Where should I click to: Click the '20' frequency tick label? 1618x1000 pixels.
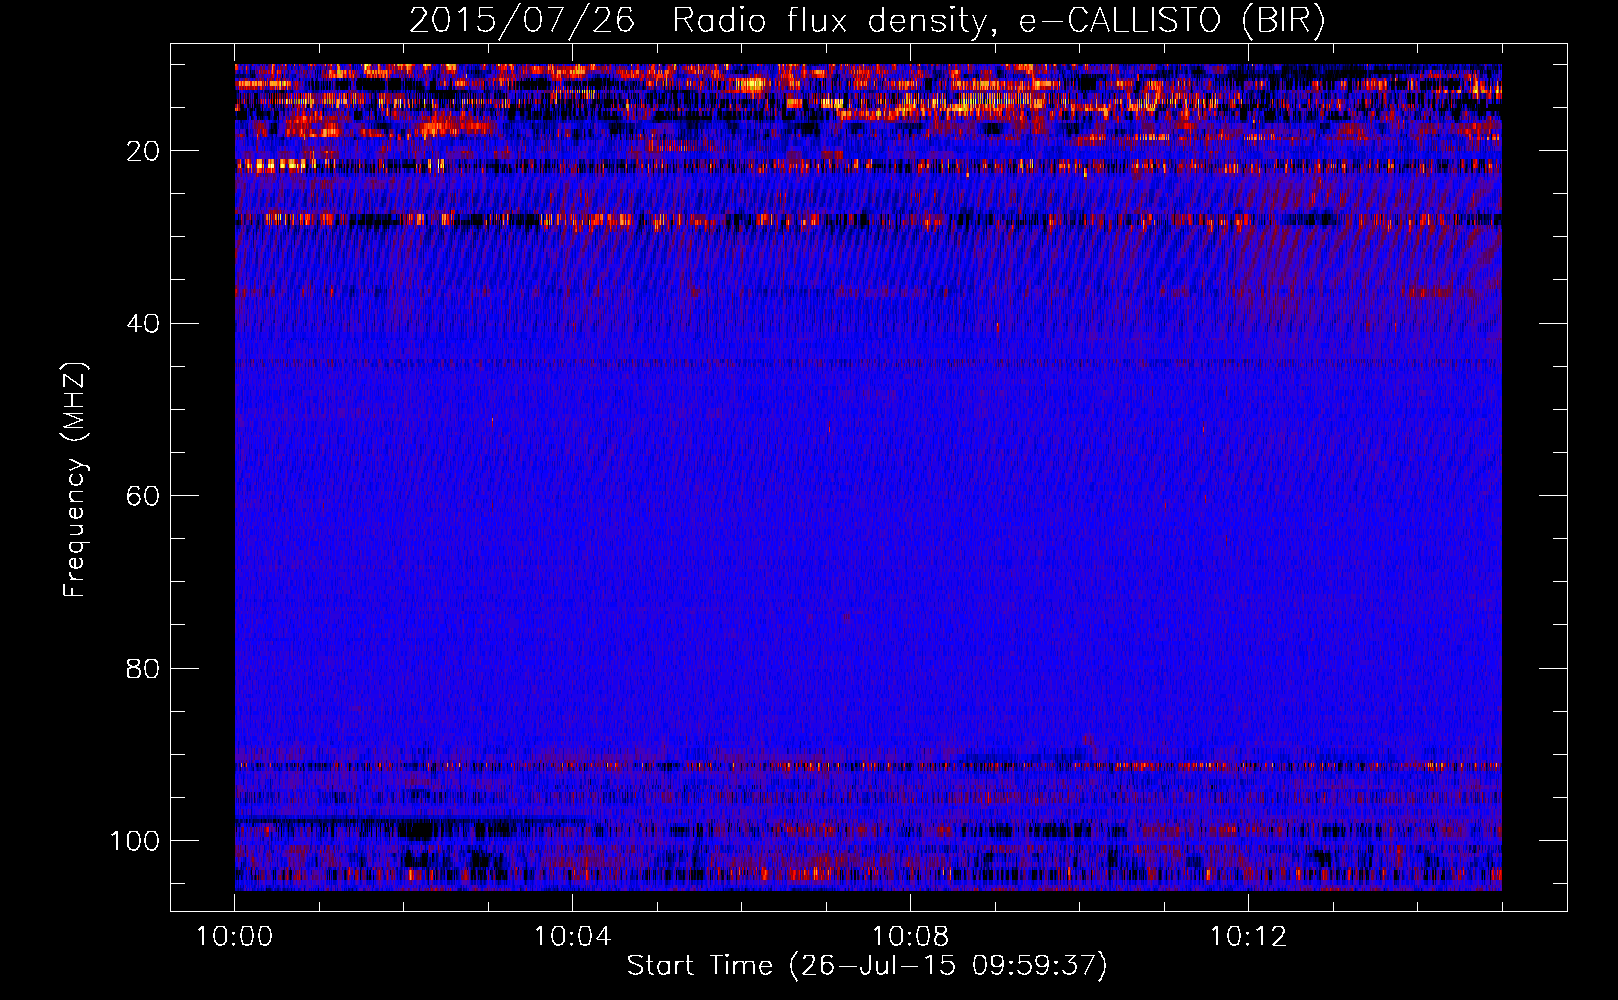coord(143,151)
